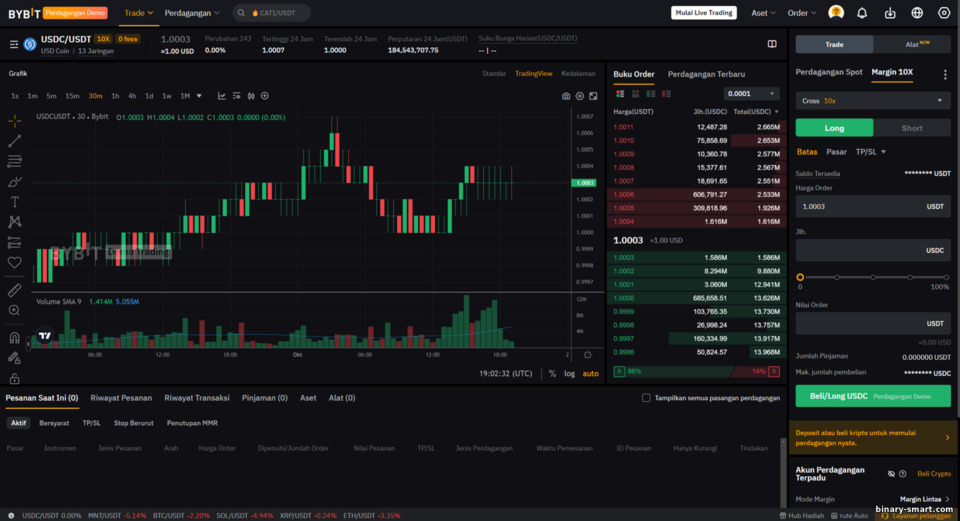Tick the Tampilkan semua pasangan perdagangan checkbox

pos(646,398)
